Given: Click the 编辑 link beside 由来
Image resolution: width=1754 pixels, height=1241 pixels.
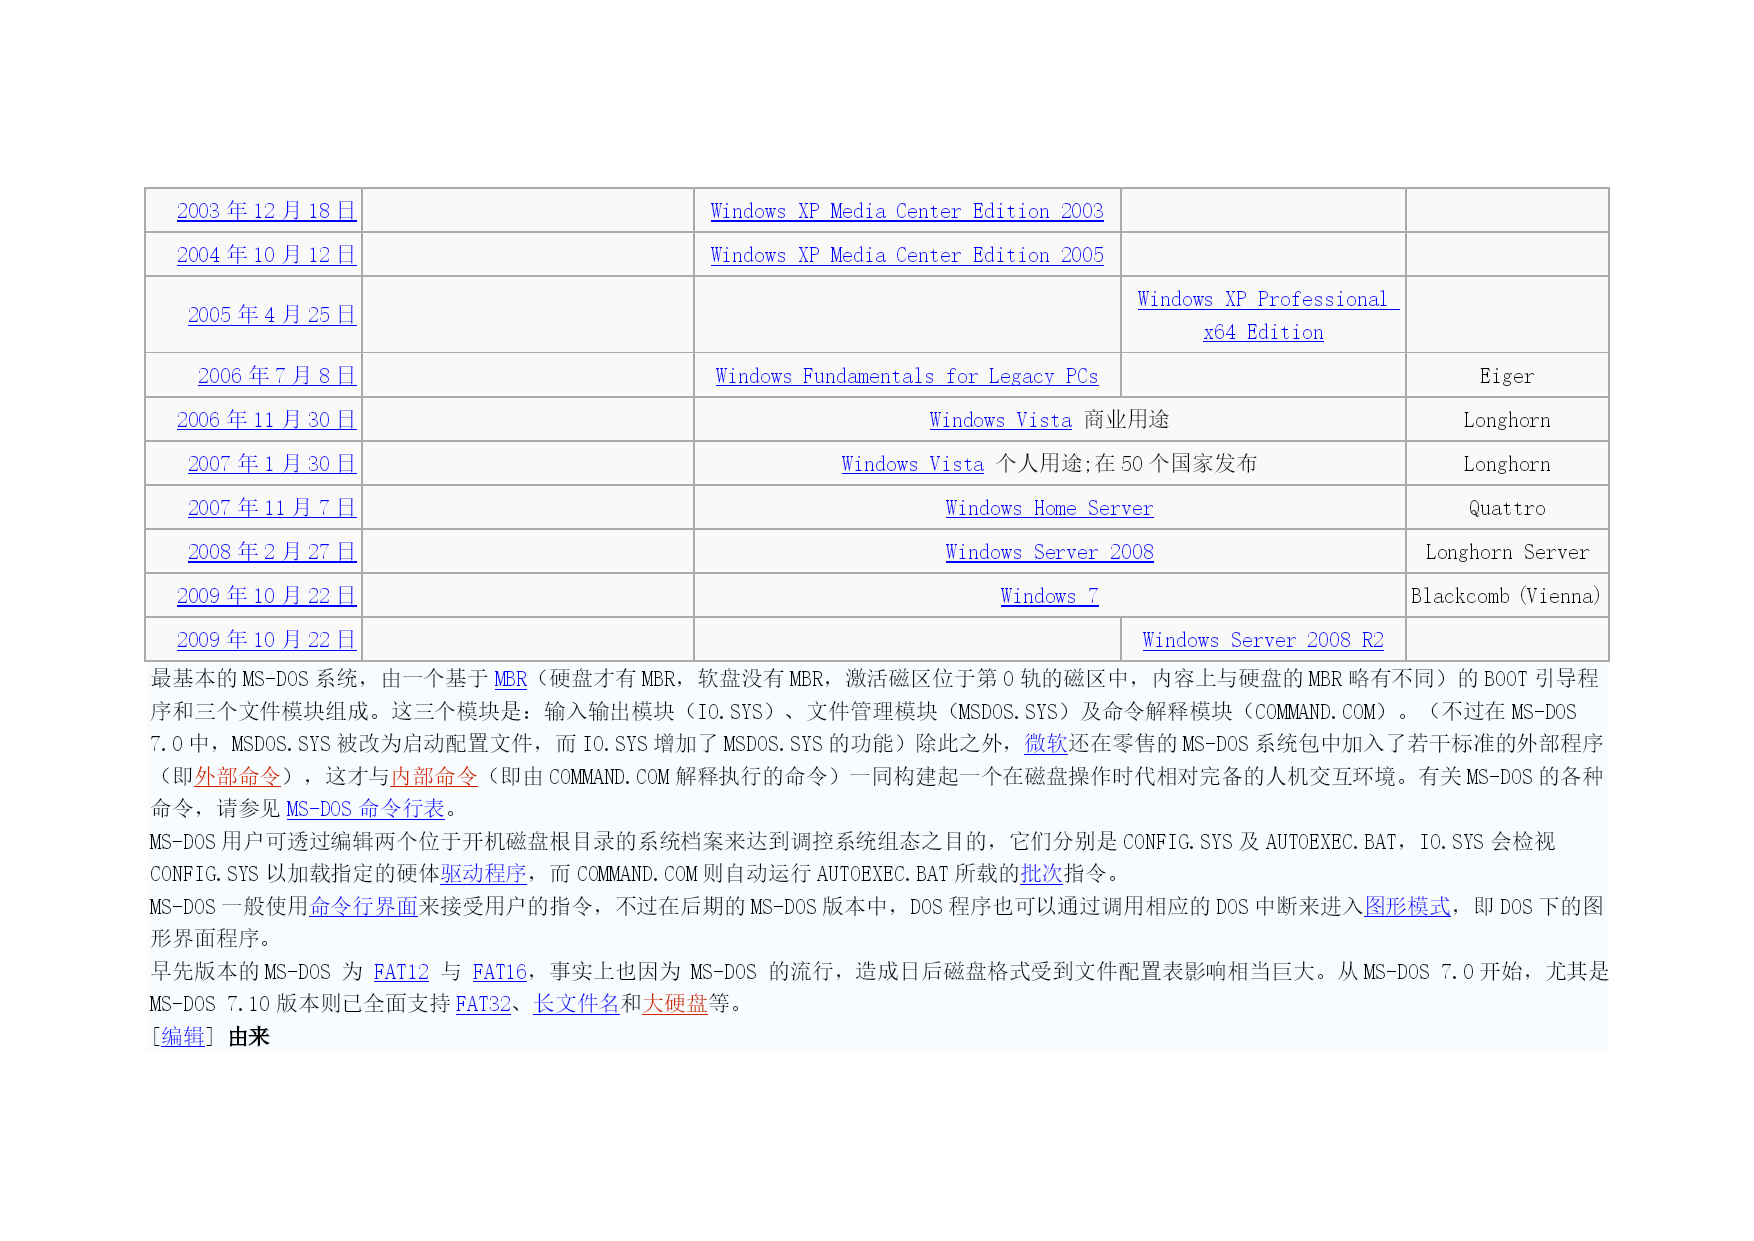Looking at the screenshot, I should (x=183, y=1037).
